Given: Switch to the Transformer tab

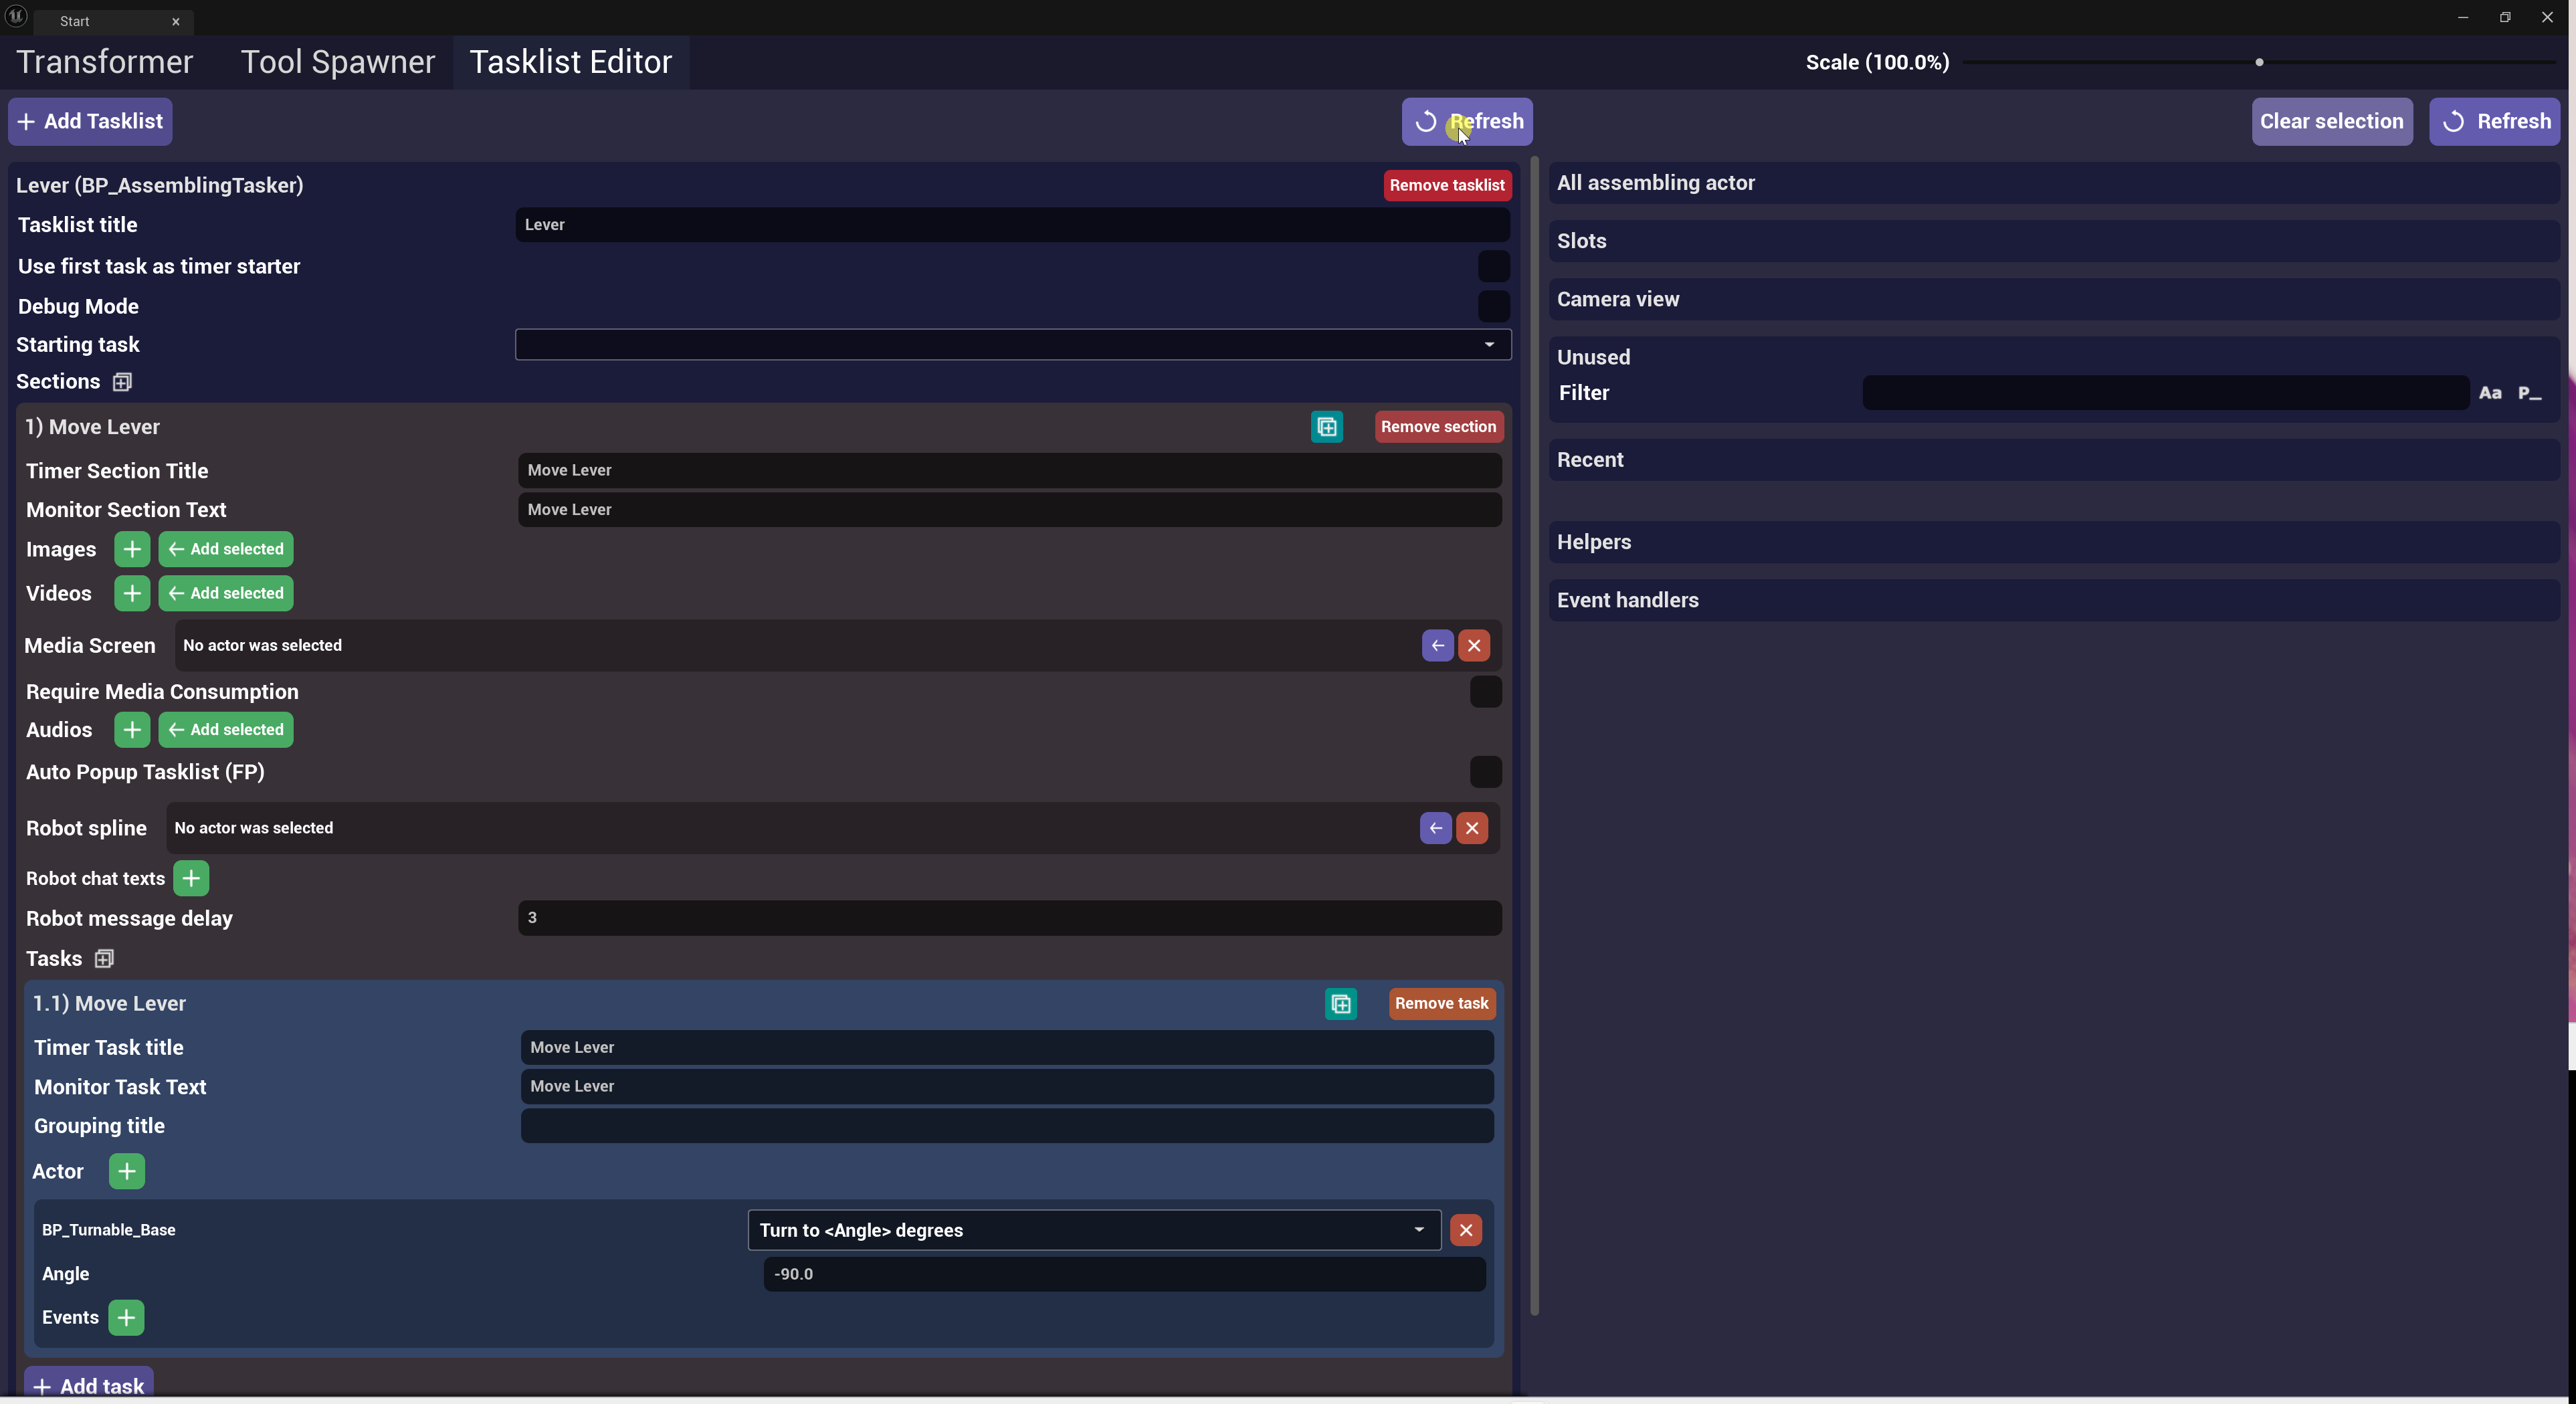Looking at the screenshot, I should (105, 62).
